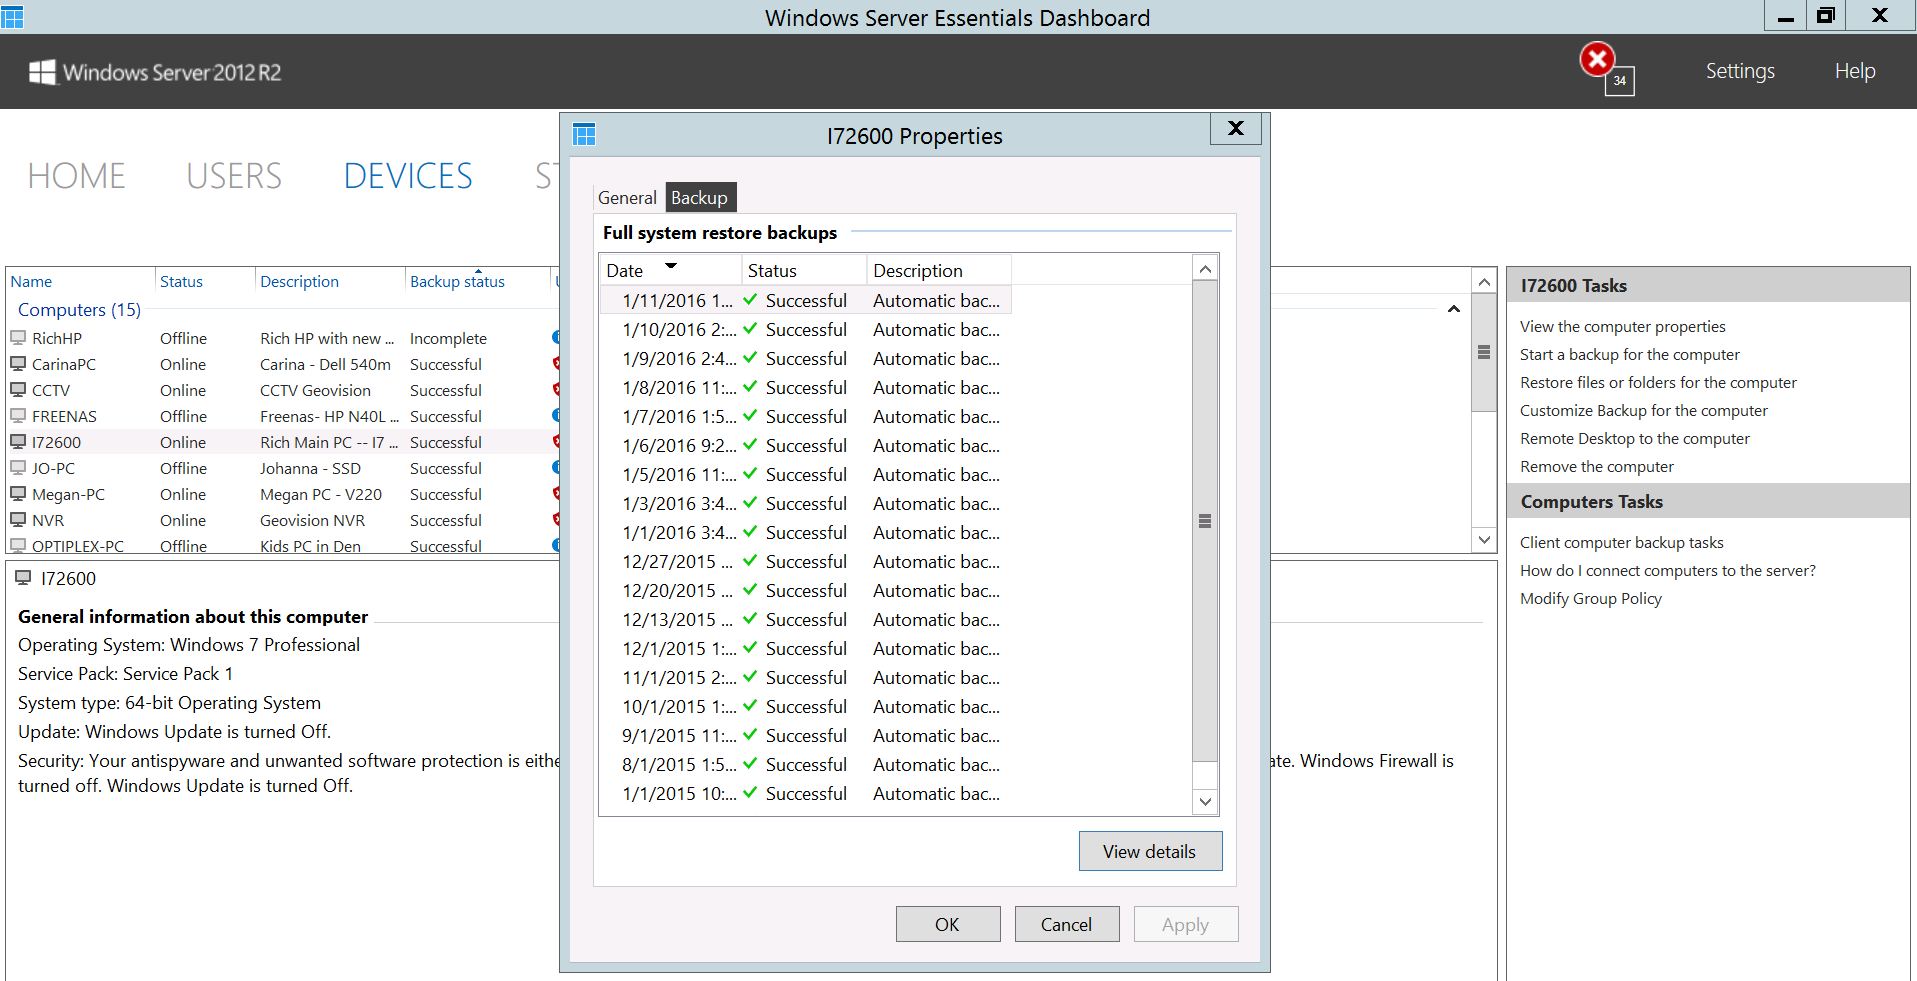Collapse the Computers (15) group chevron
This screenshot has height=981, width=1917.
coord(1454,309)
